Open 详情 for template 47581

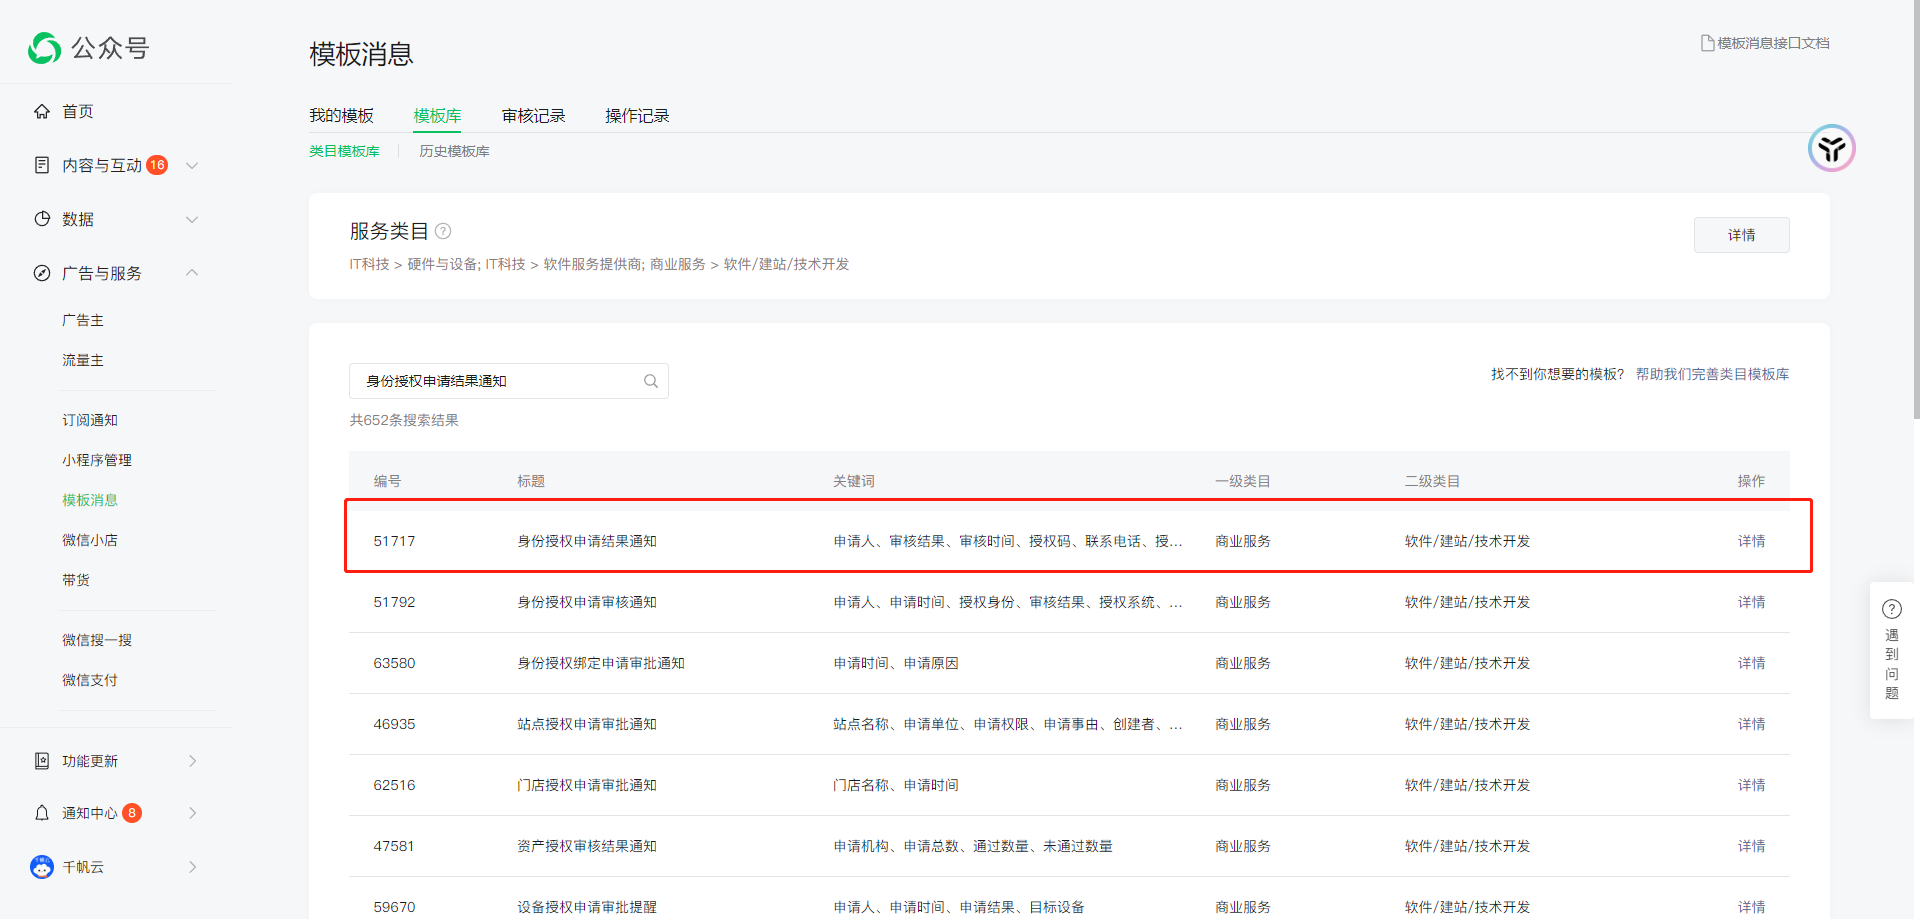click(x=1751, y=846)
